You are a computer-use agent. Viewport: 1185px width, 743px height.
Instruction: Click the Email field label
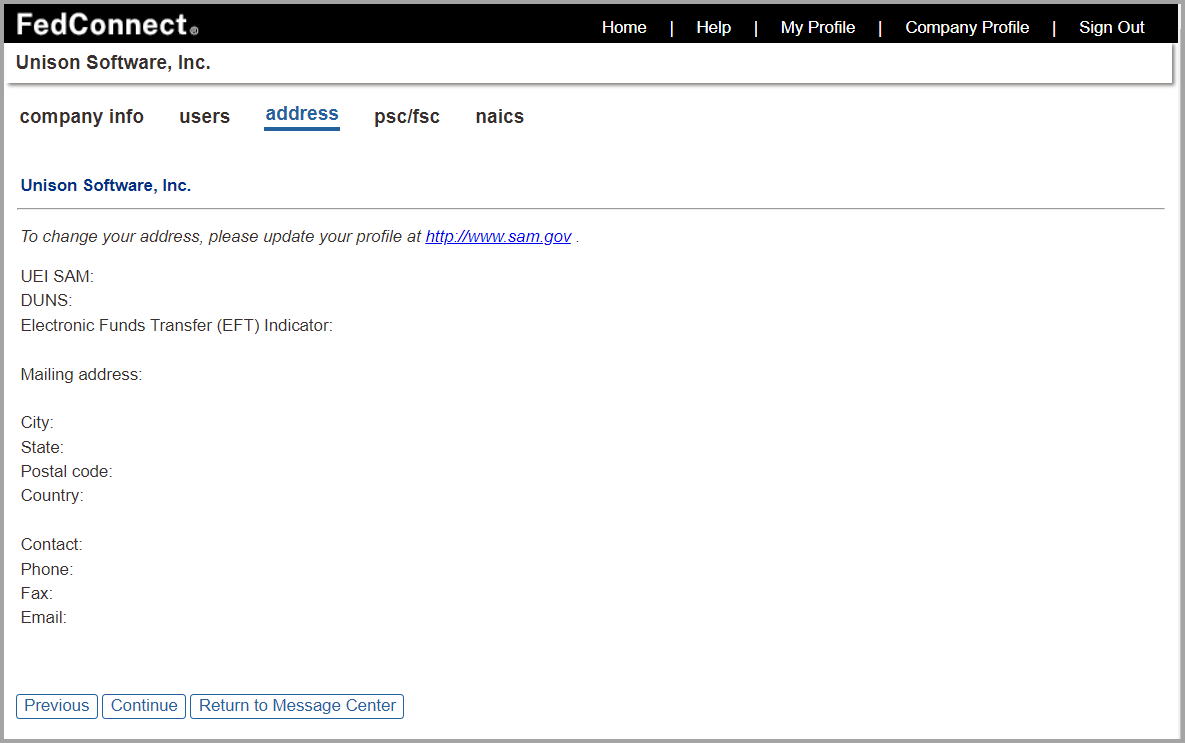(x=42, y=617)
